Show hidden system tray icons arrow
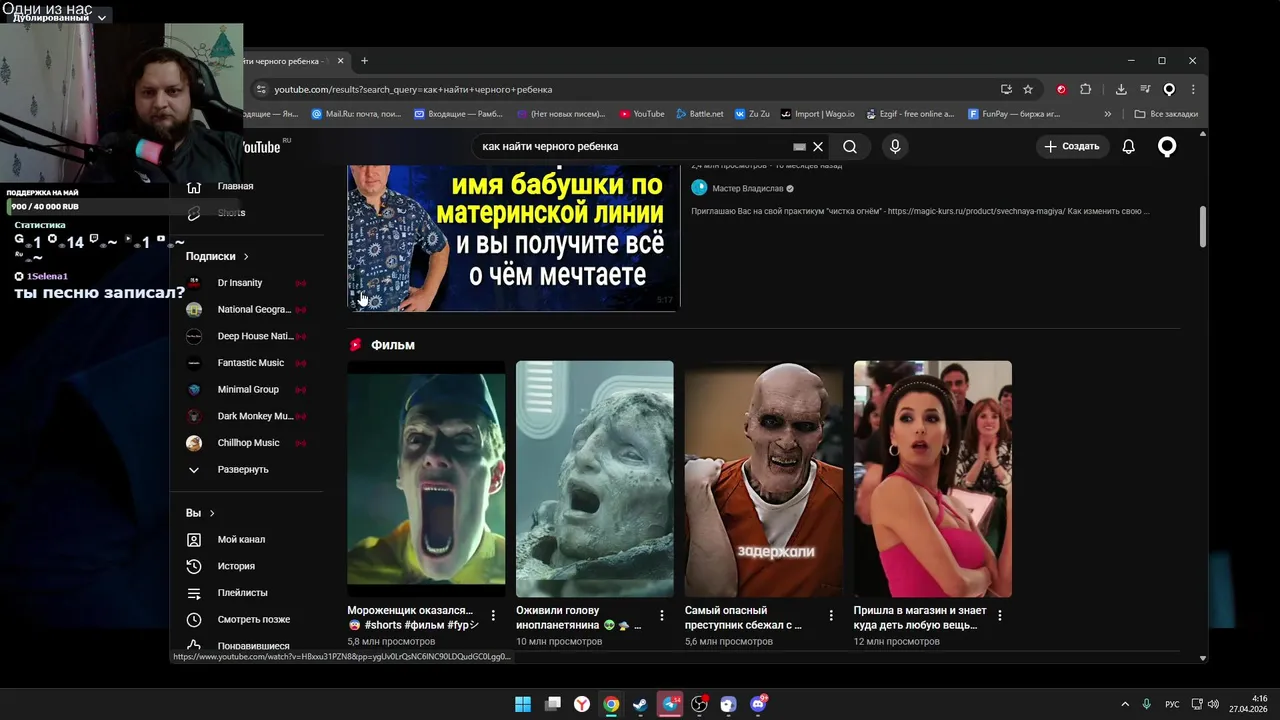The width and height of the screenshot is (1280, 720). [1125, 704]
